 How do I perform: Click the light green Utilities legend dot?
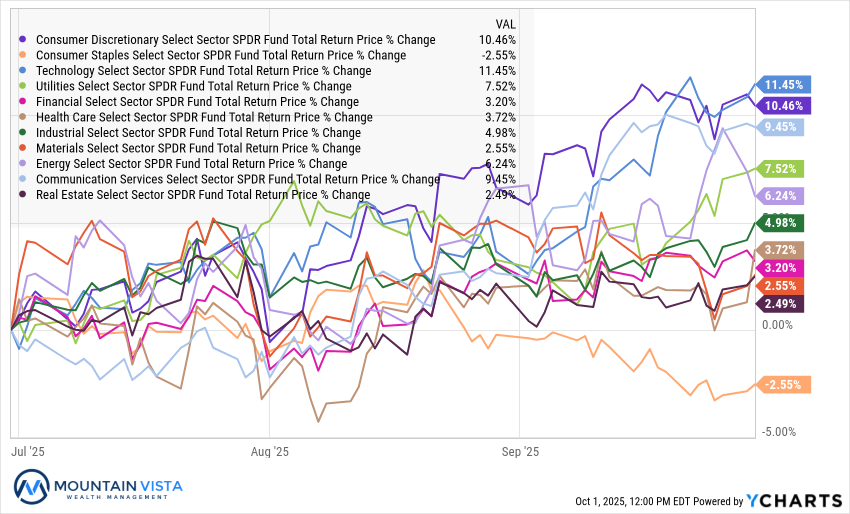tap(24, 86)
